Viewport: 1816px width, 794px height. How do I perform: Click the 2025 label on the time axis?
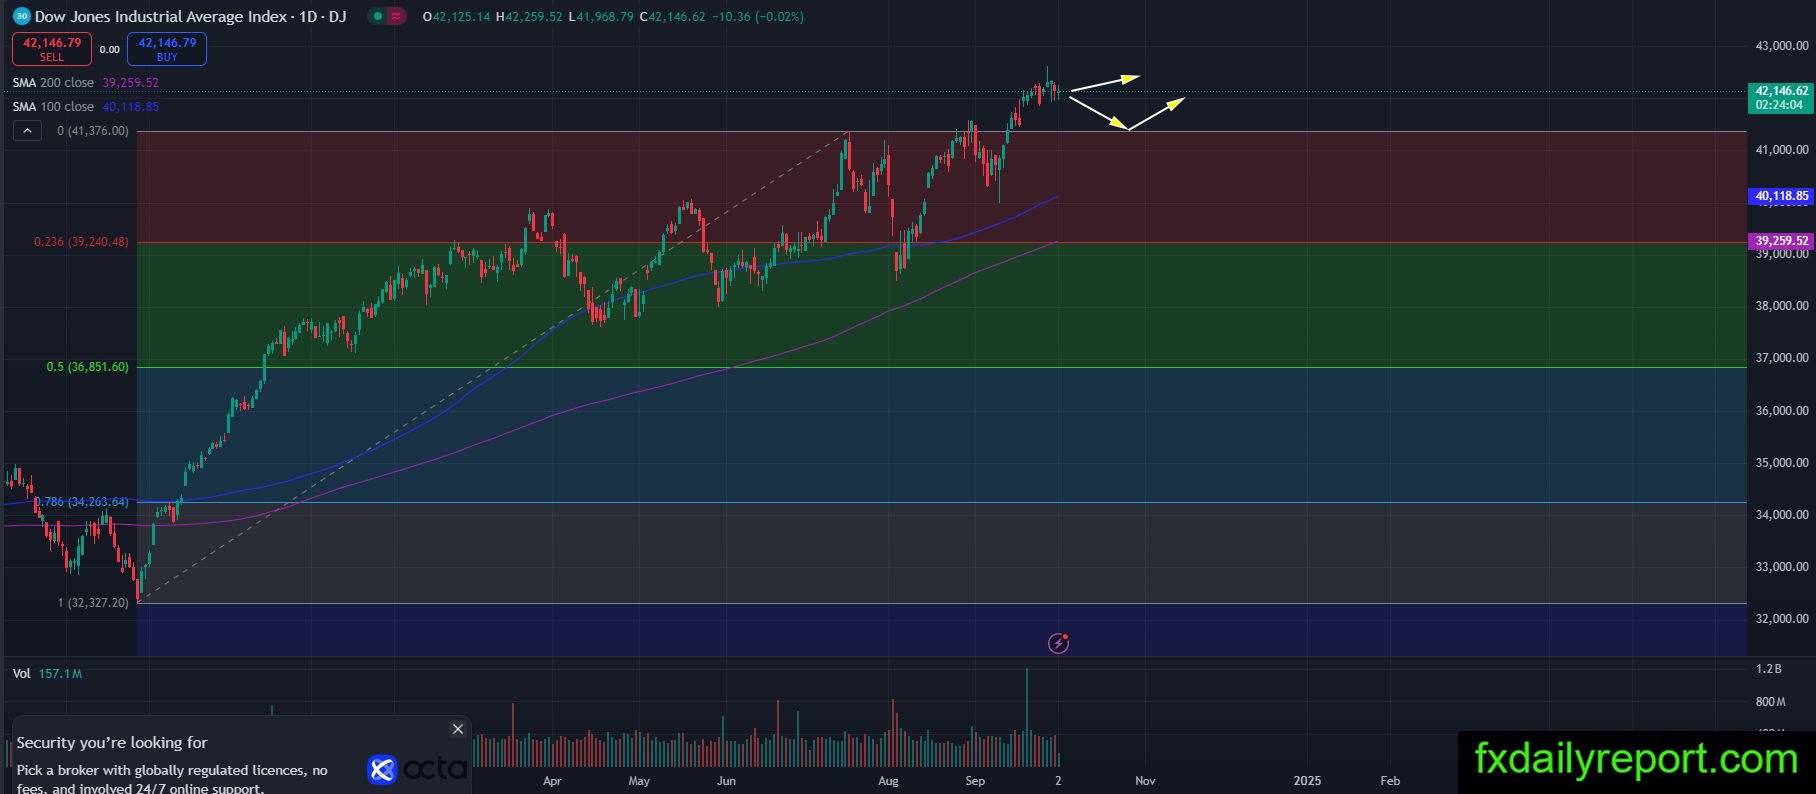coord(1307,781)
